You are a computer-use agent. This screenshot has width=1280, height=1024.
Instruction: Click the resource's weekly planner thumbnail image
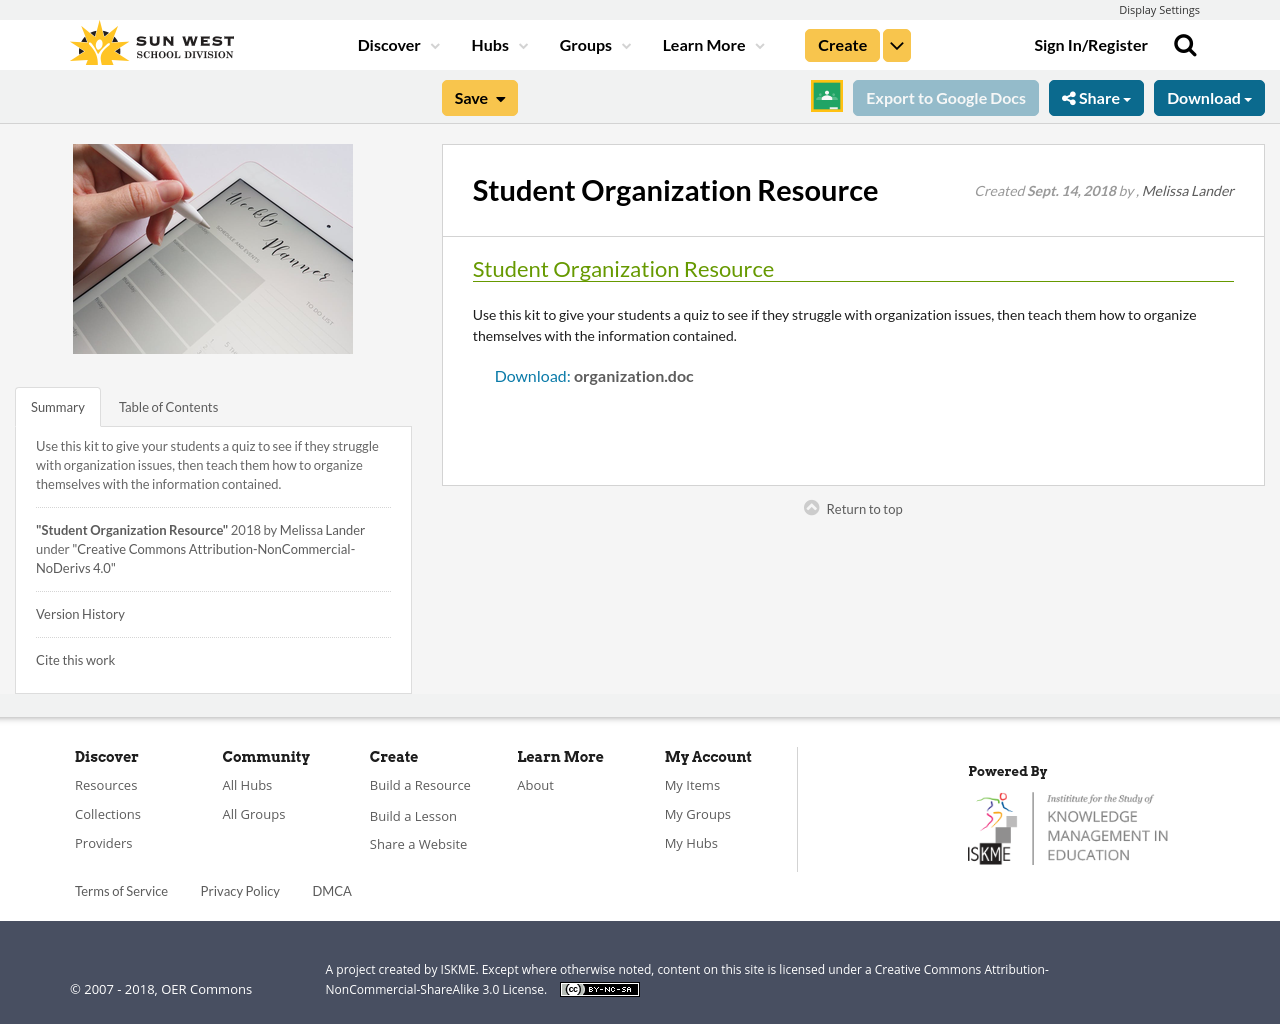point(213,248)
